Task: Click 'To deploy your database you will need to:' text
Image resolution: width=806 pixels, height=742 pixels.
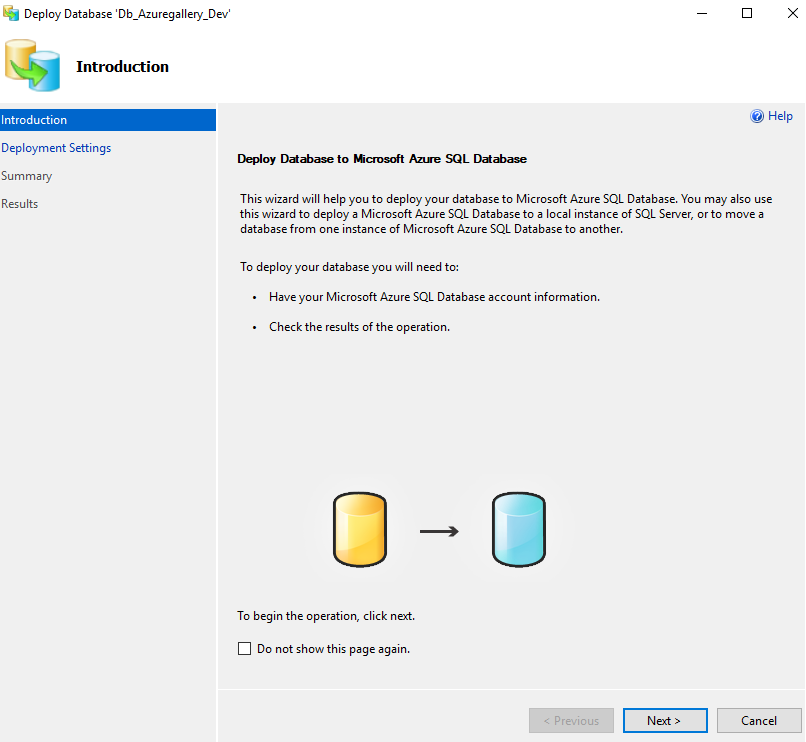Action: 350,267
